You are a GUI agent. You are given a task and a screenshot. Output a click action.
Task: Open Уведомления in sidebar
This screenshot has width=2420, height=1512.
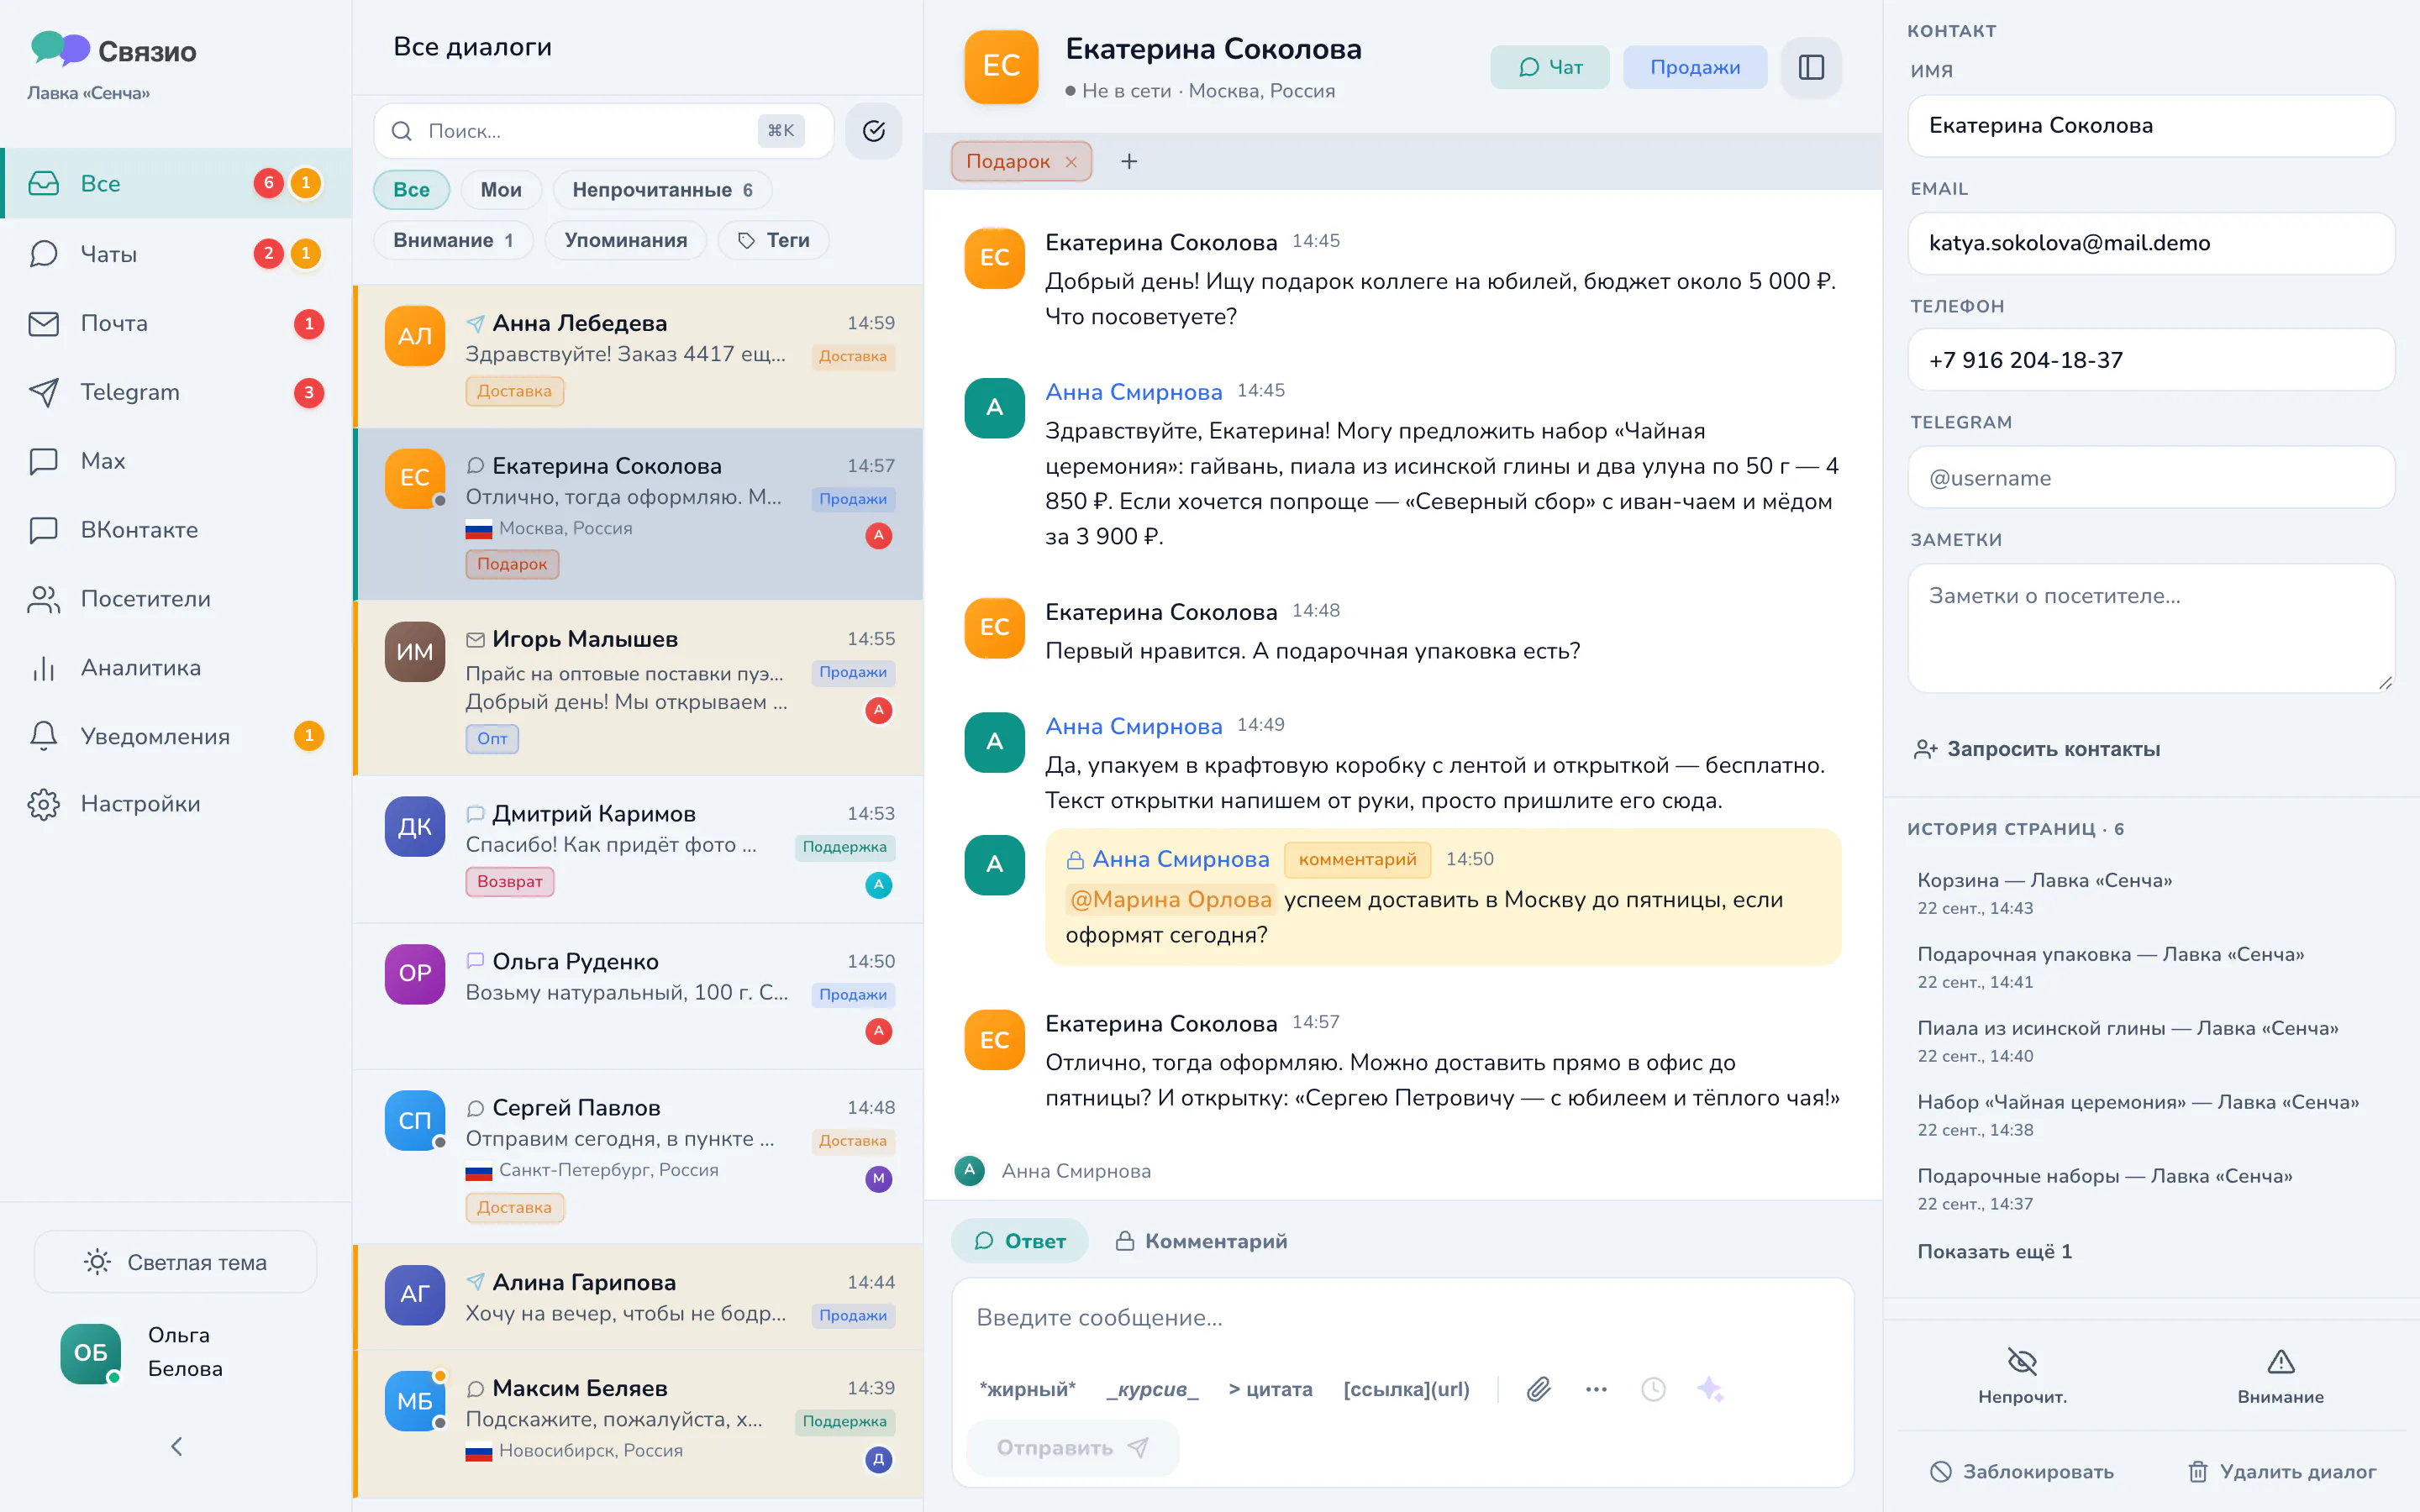(175, 736)
